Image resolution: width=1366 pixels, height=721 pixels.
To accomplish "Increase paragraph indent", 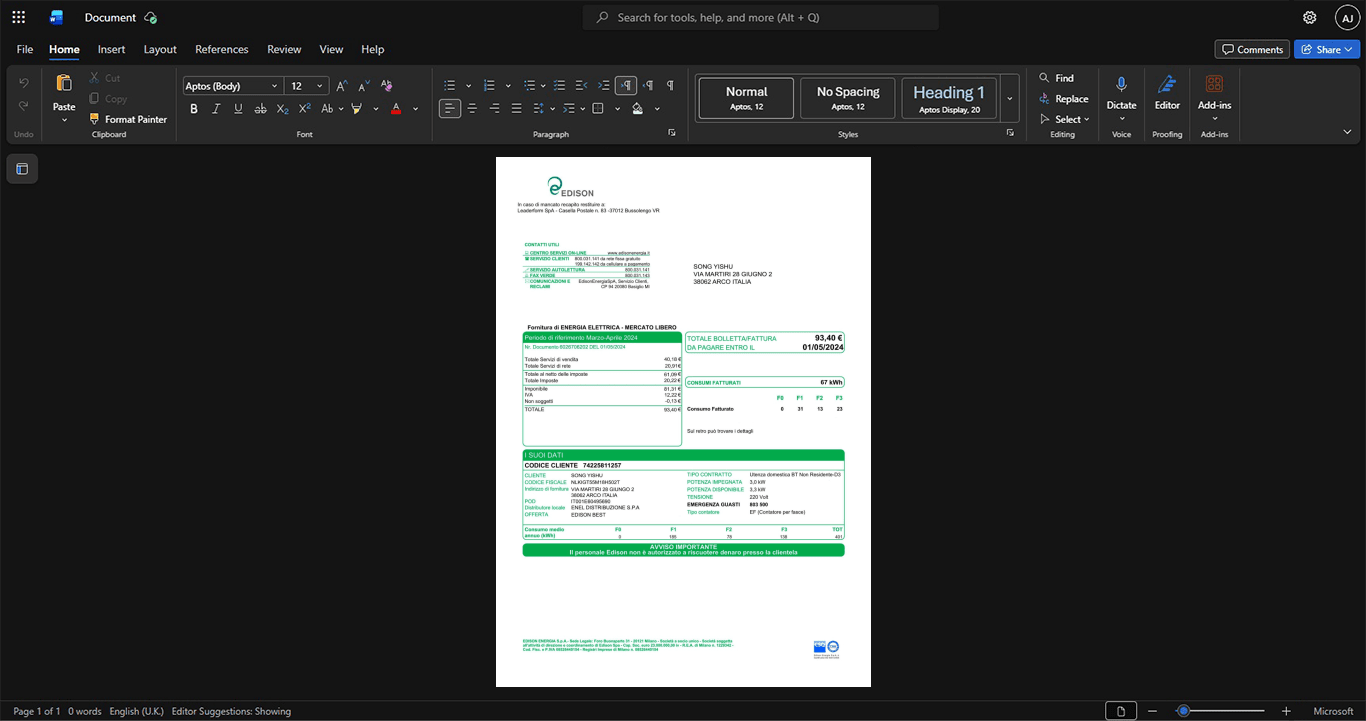I will tap(603, 86).
